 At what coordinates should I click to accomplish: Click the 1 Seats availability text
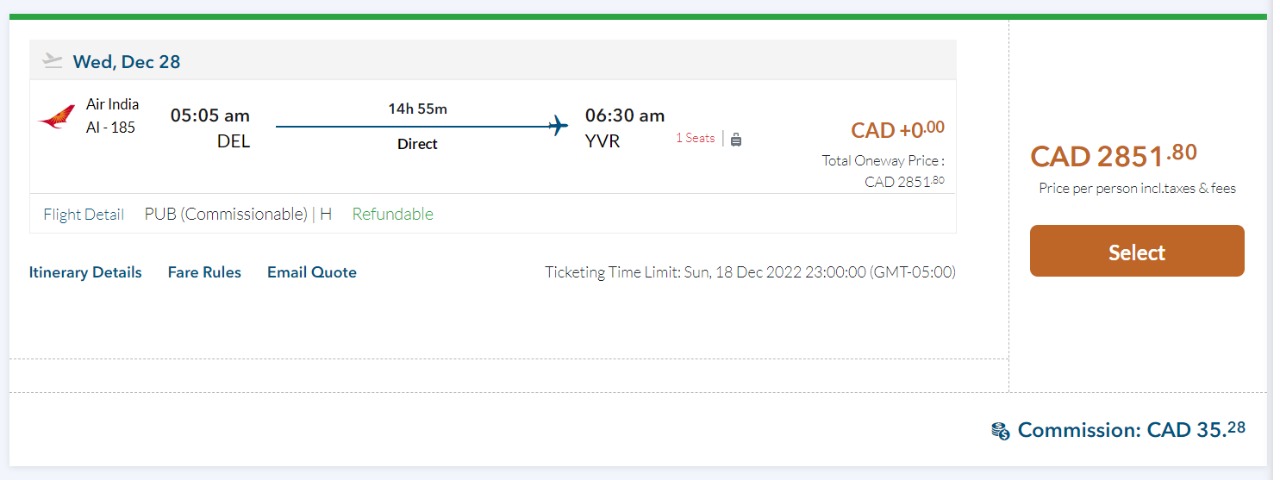pyautogui.click(x=695, y=138)
